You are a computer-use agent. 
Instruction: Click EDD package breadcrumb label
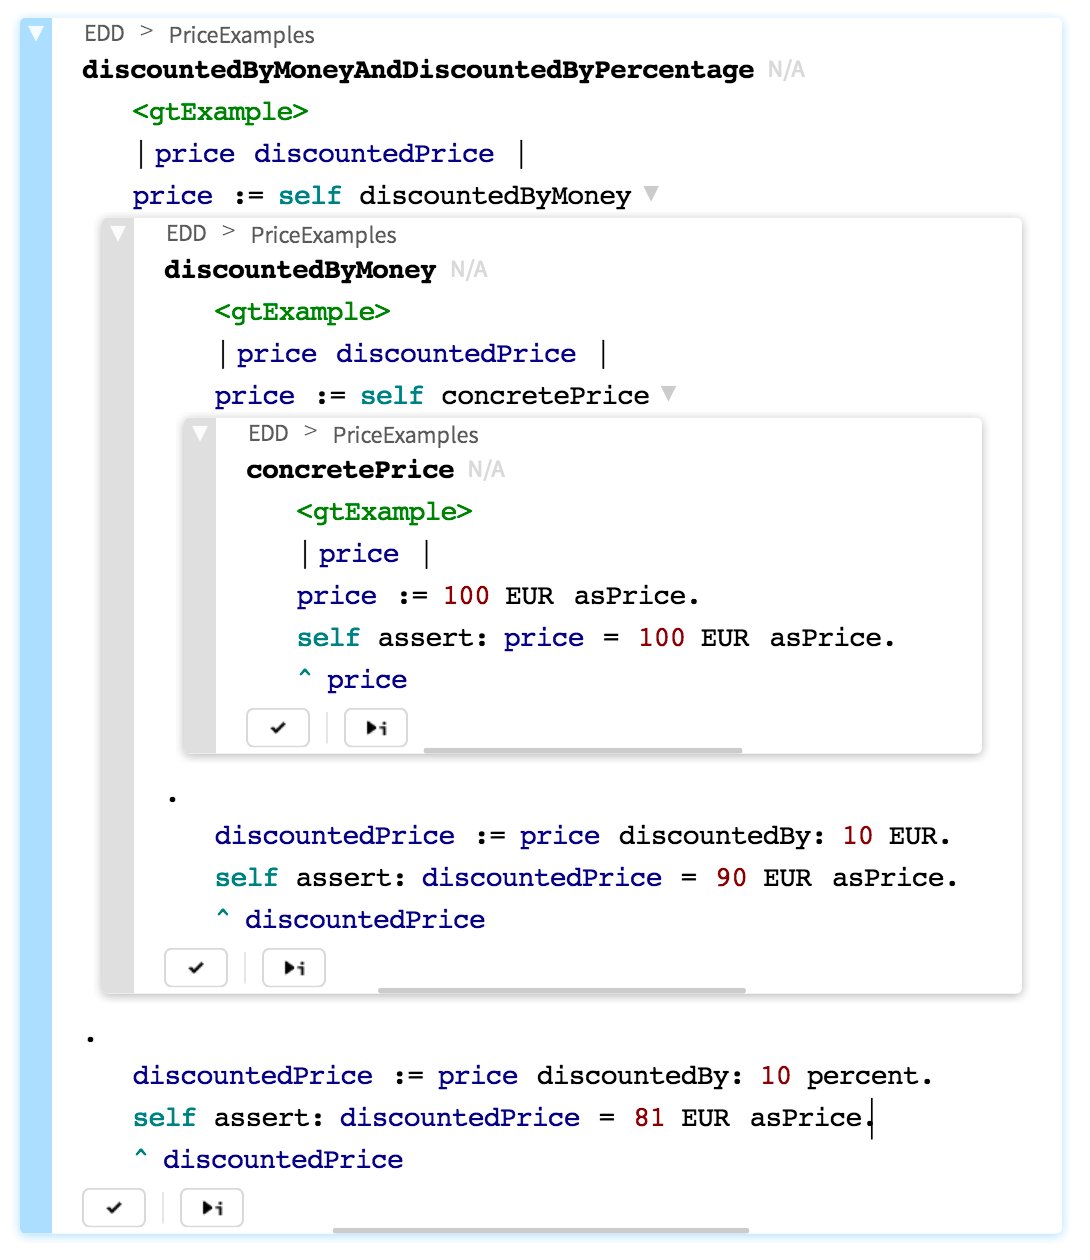(x=102, y=33)
